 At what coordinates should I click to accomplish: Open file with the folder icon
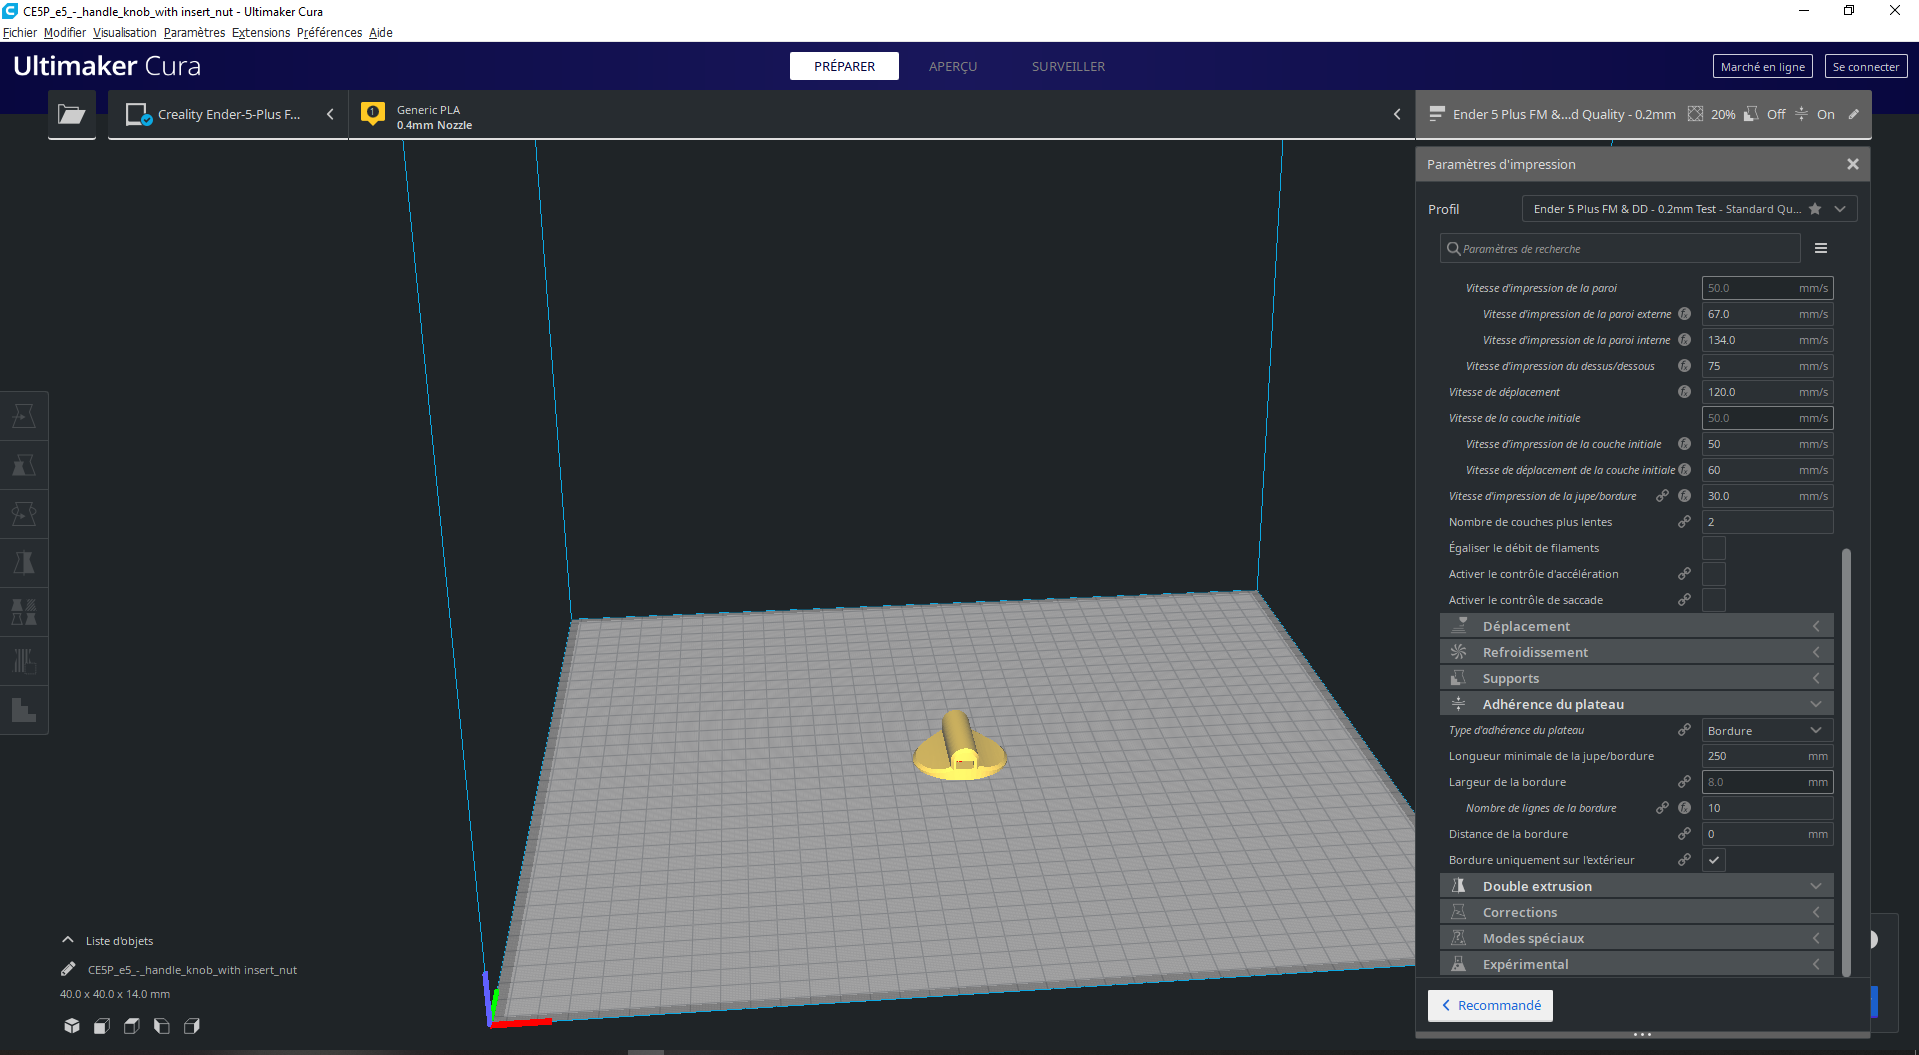[72, 114]
